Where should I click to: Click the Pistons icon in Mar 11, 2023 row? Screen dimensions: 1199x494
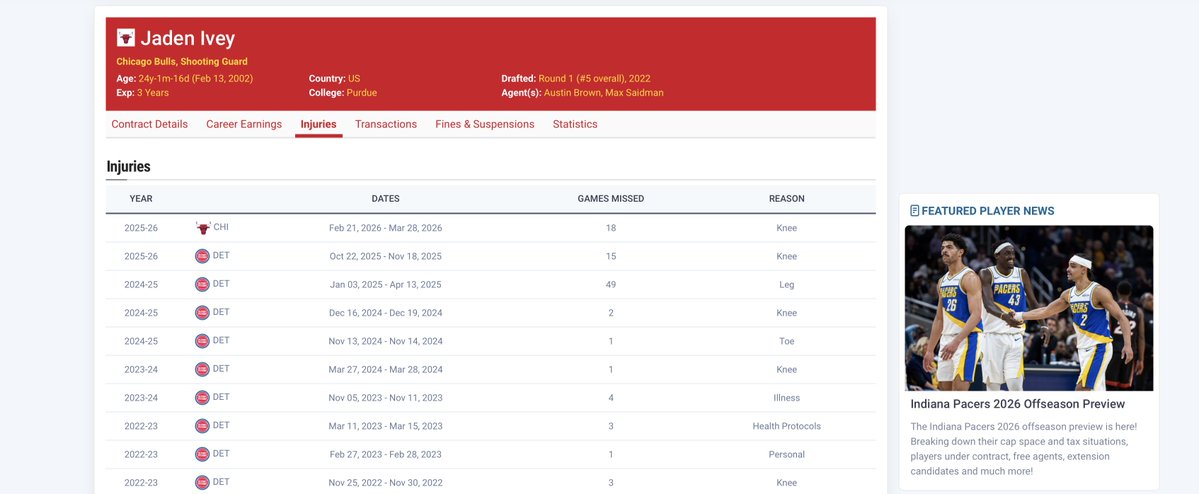(203, 426)
